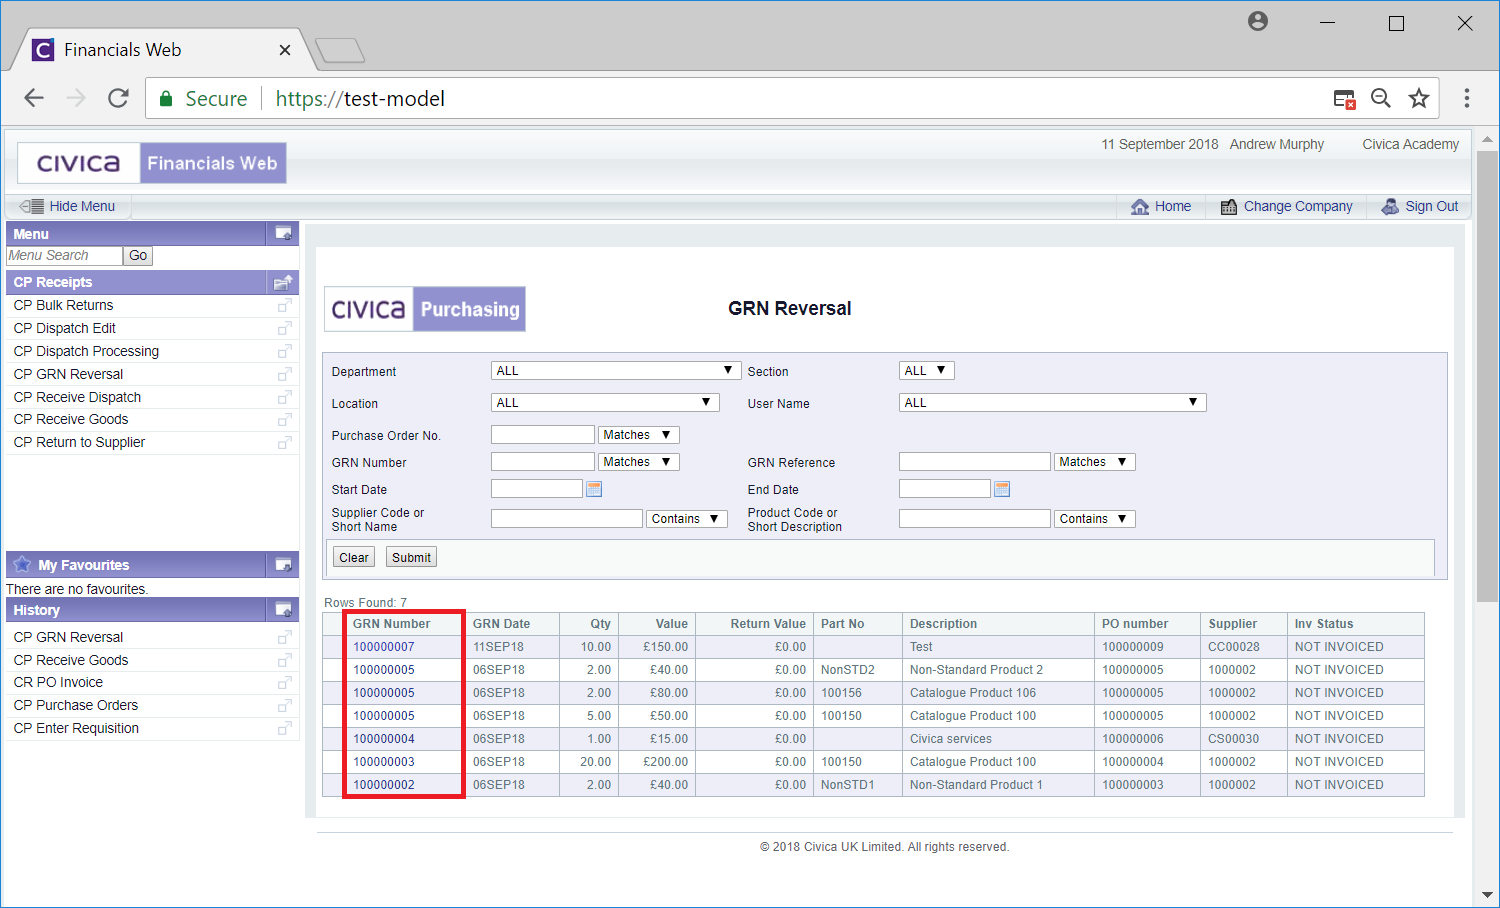Click the browser back arrow
Image resolution: width=1500 pixels, height=908 pixels.
[x=34, y=98]
